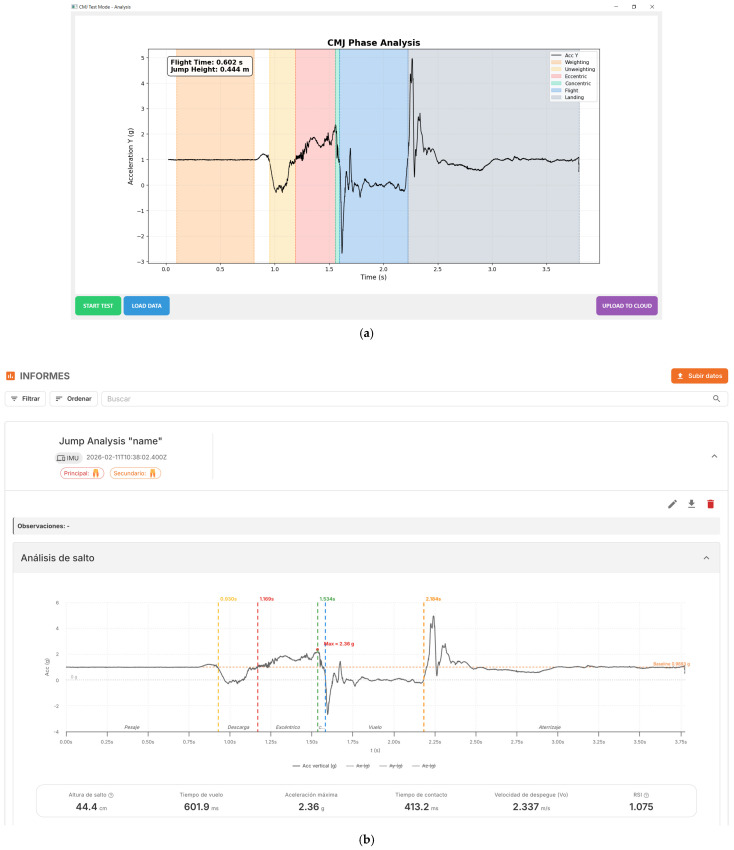Delete the report with red trash icon

click(710, 504)
